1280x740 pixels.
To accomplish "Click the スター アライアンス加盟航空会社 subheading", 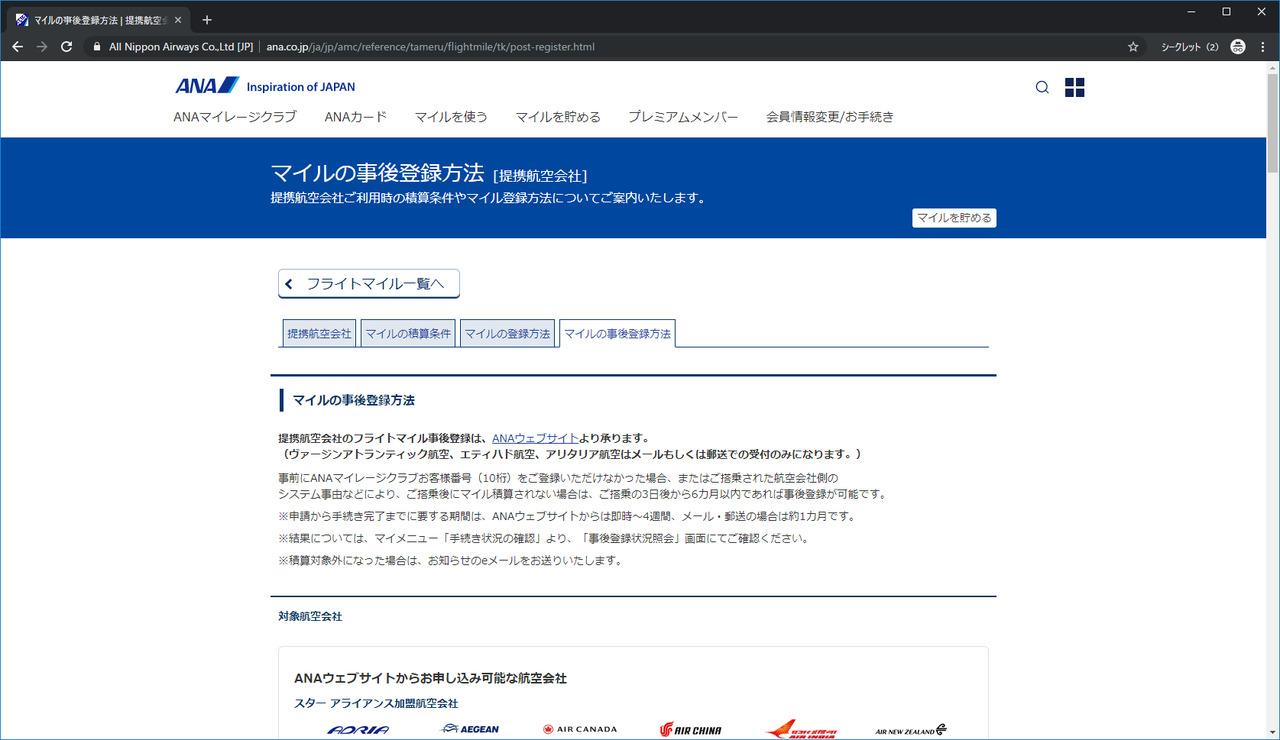I will 376,703.
